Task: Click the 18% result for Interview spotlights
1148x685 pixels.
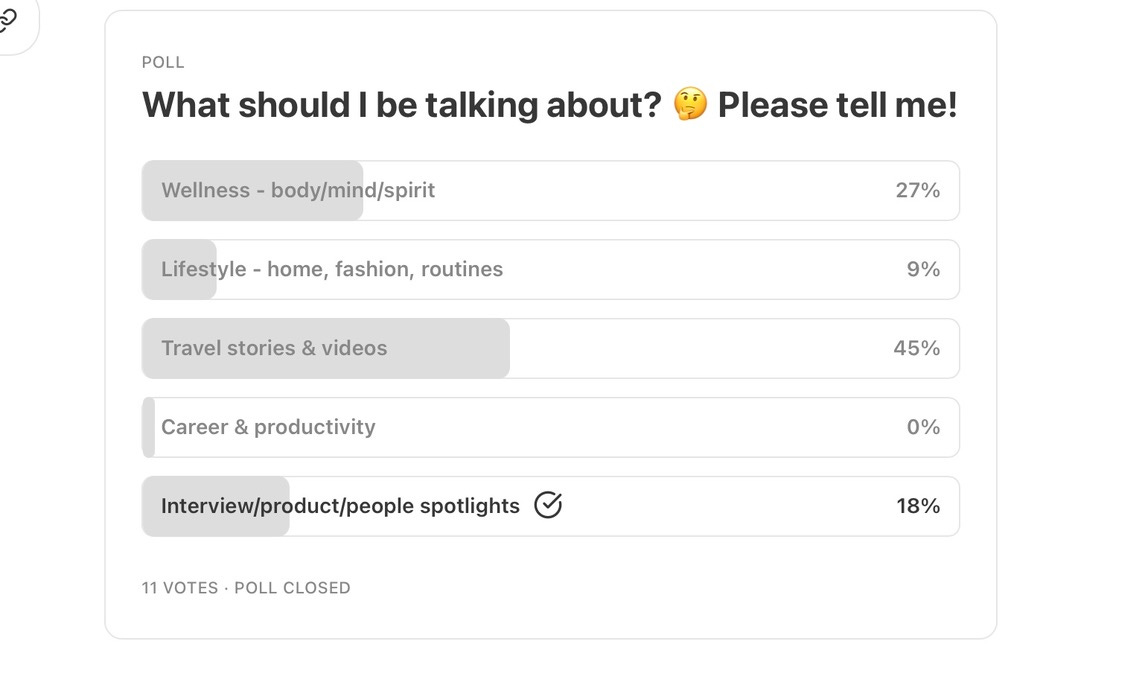Action: [918, 506]
